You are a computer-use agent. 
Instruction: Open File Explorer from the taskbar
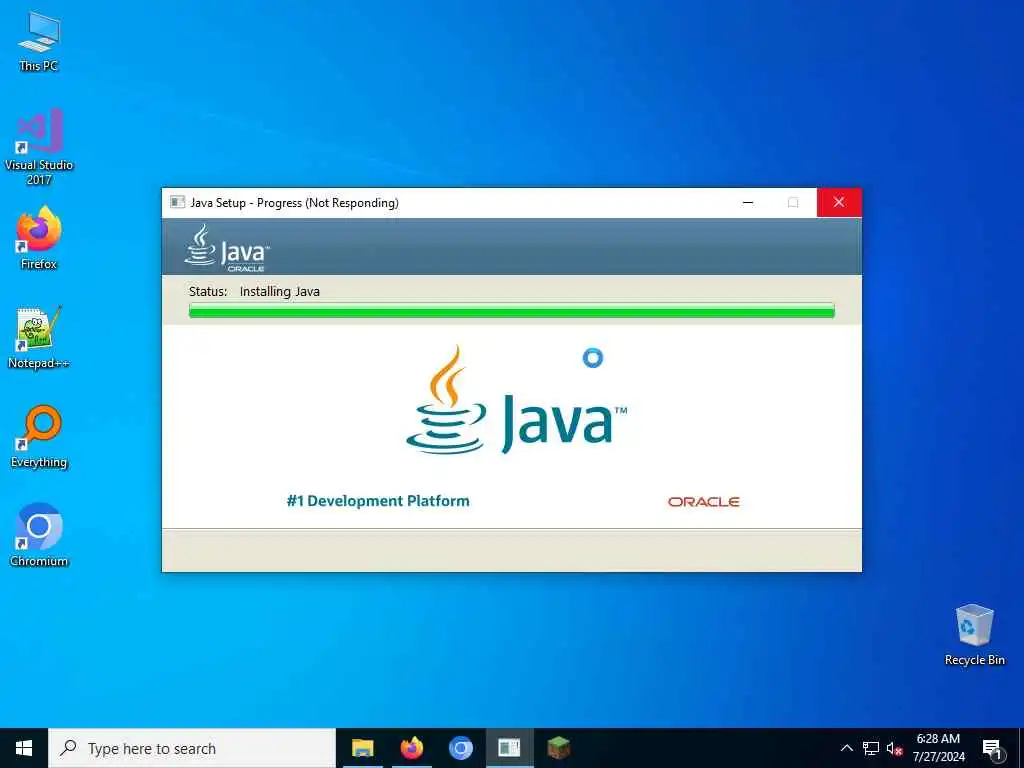tap(362, 748)
